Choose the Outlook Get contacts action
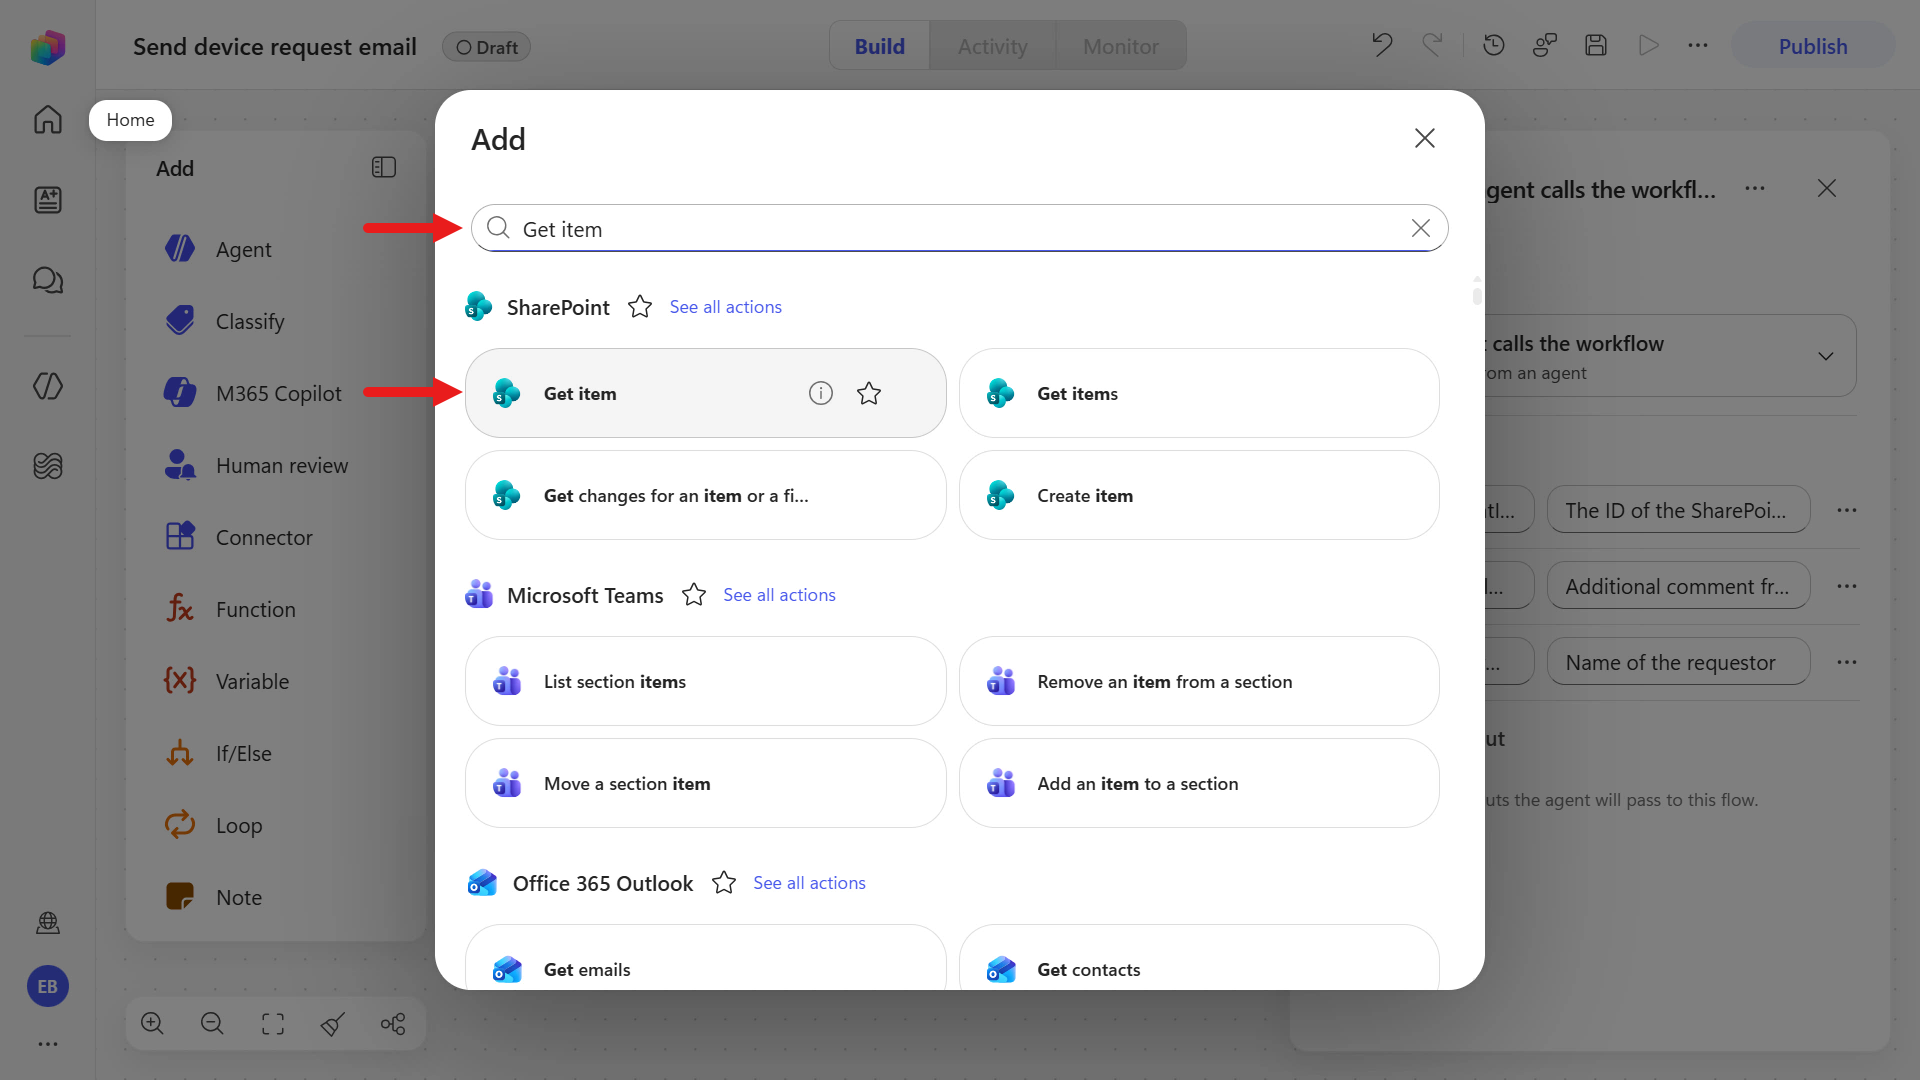Image resolution: width=1920 pixels, height=1080 pixels. (x=1199, y=958)
